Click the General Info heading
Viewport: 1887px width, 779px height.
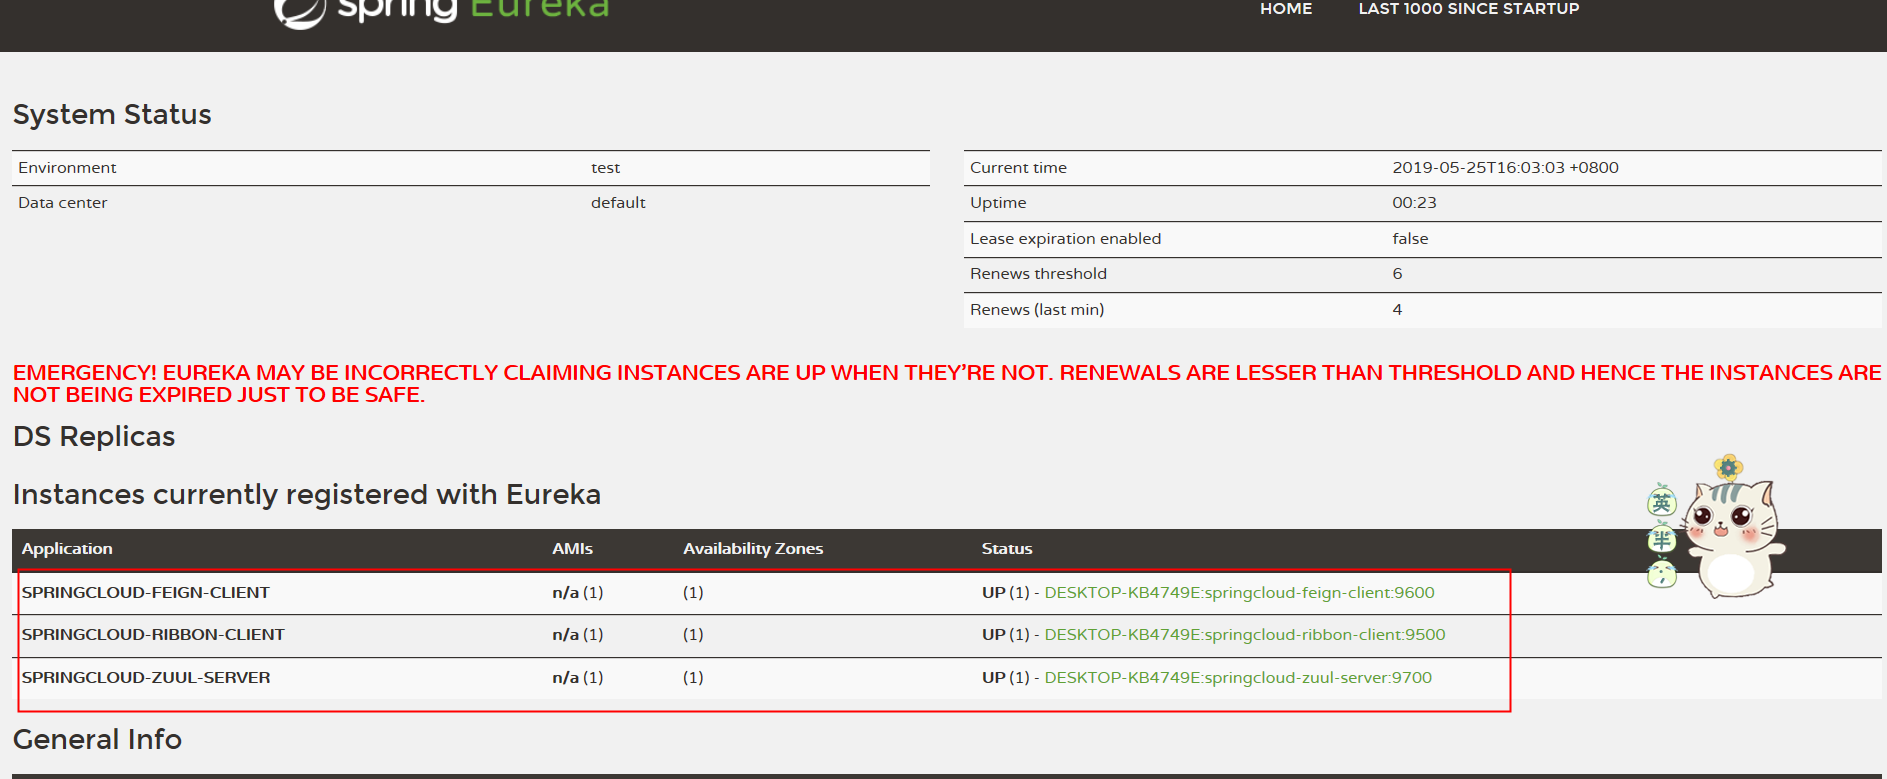coord(97,740)
